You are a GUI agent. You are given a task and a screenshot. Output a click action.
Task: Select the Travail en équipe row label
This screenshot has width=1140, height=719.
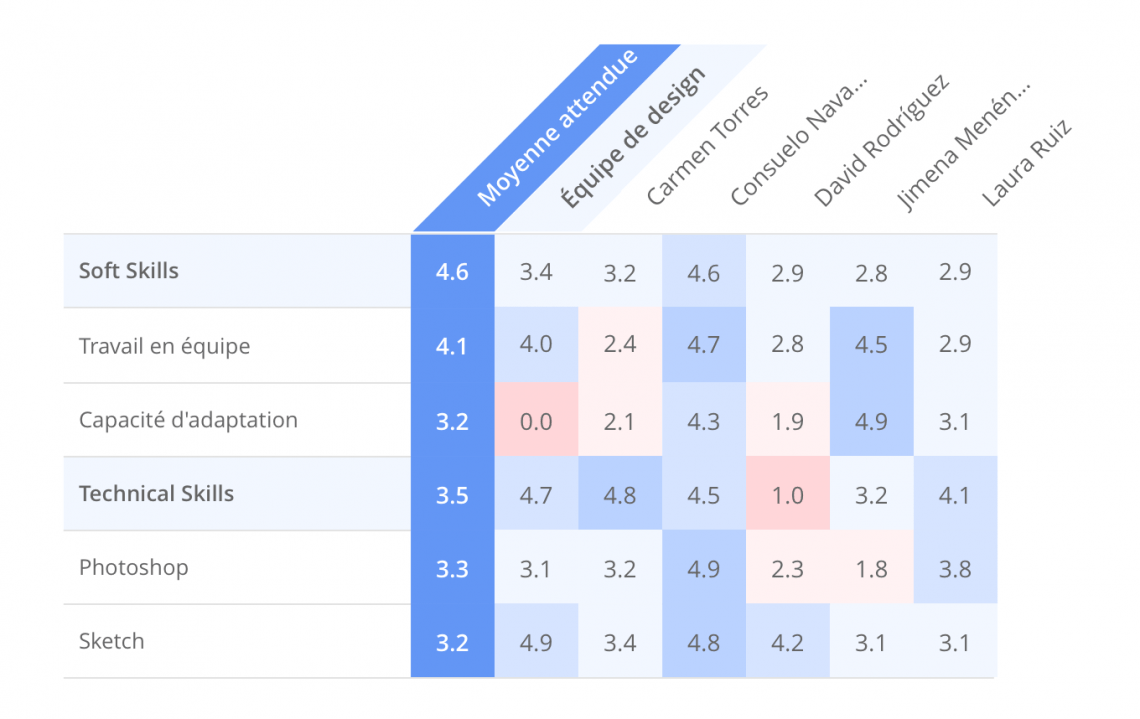(164, 346)
